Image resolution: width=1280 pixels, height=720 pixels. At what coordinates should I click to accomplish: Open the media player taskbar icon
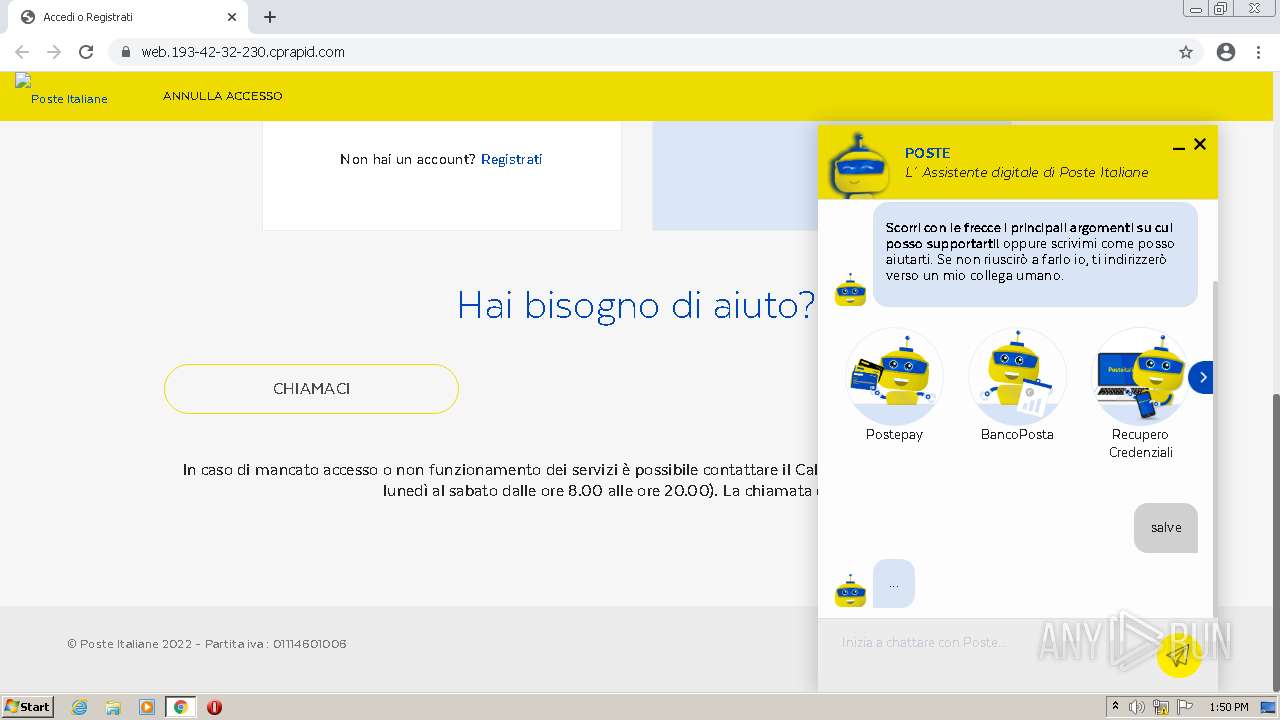click(x=147, y=707)
